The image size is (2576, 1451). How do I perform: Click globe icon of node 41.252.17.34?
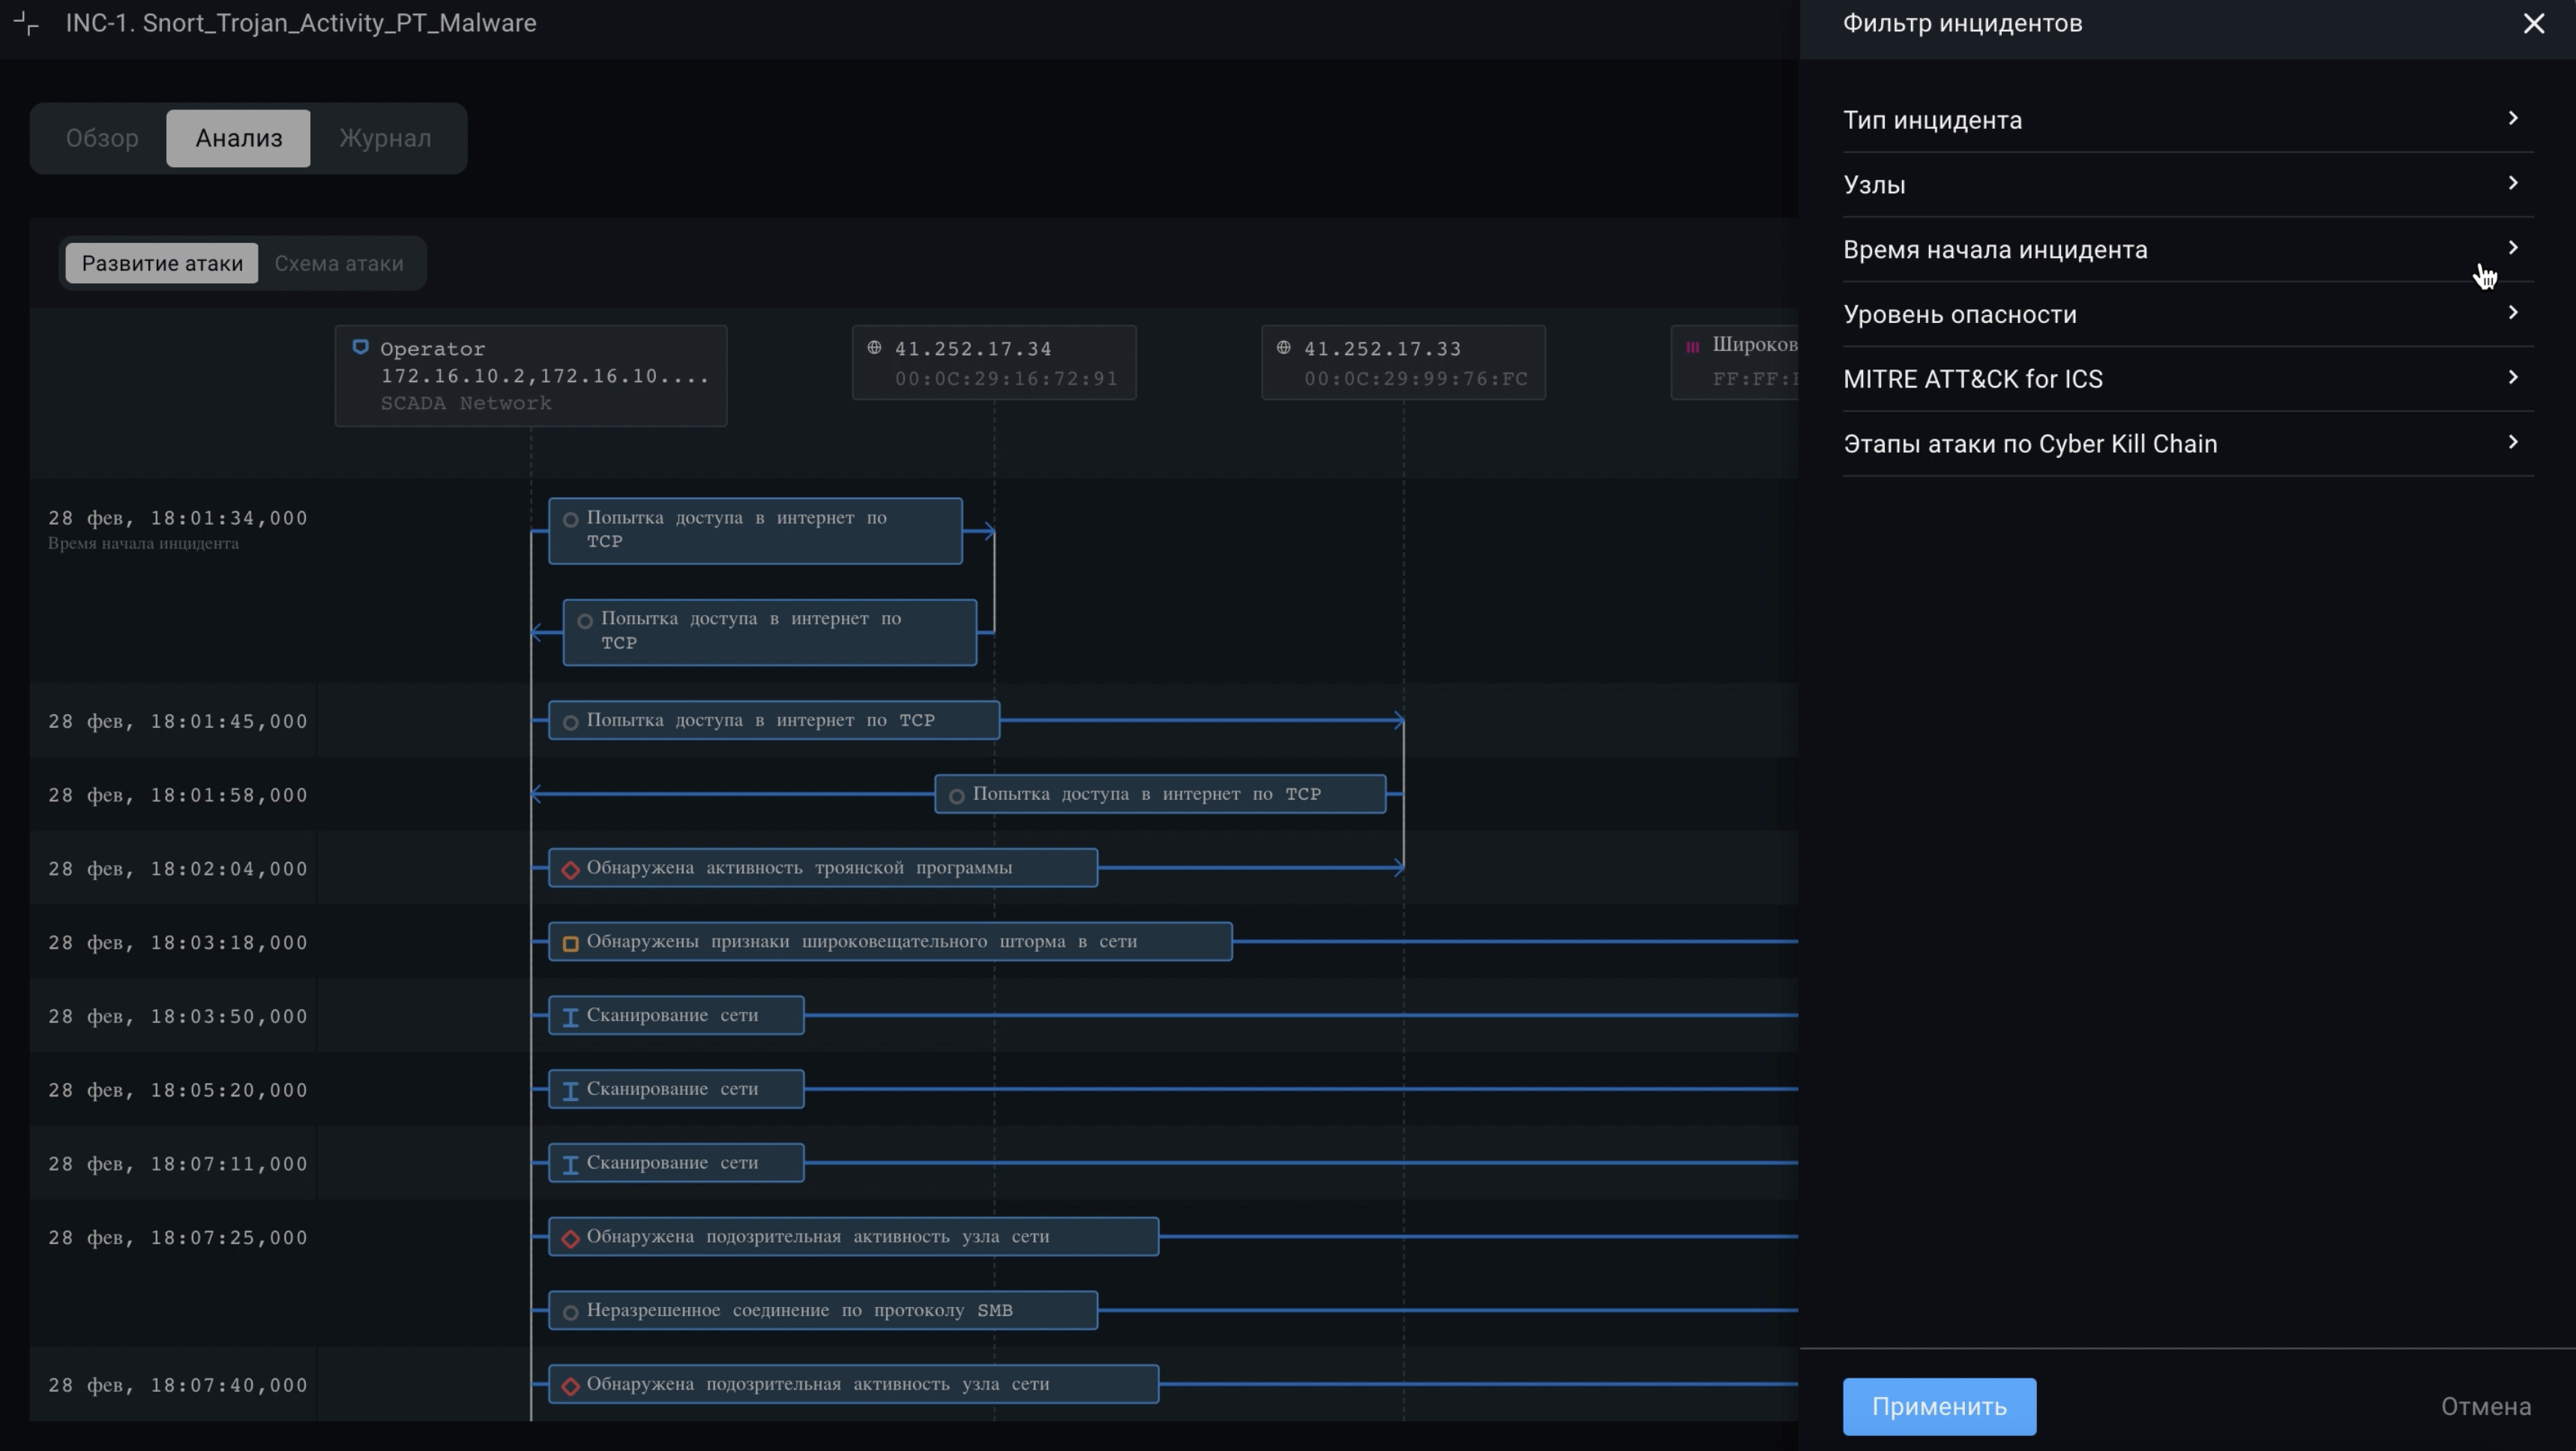tap(874, 347)
